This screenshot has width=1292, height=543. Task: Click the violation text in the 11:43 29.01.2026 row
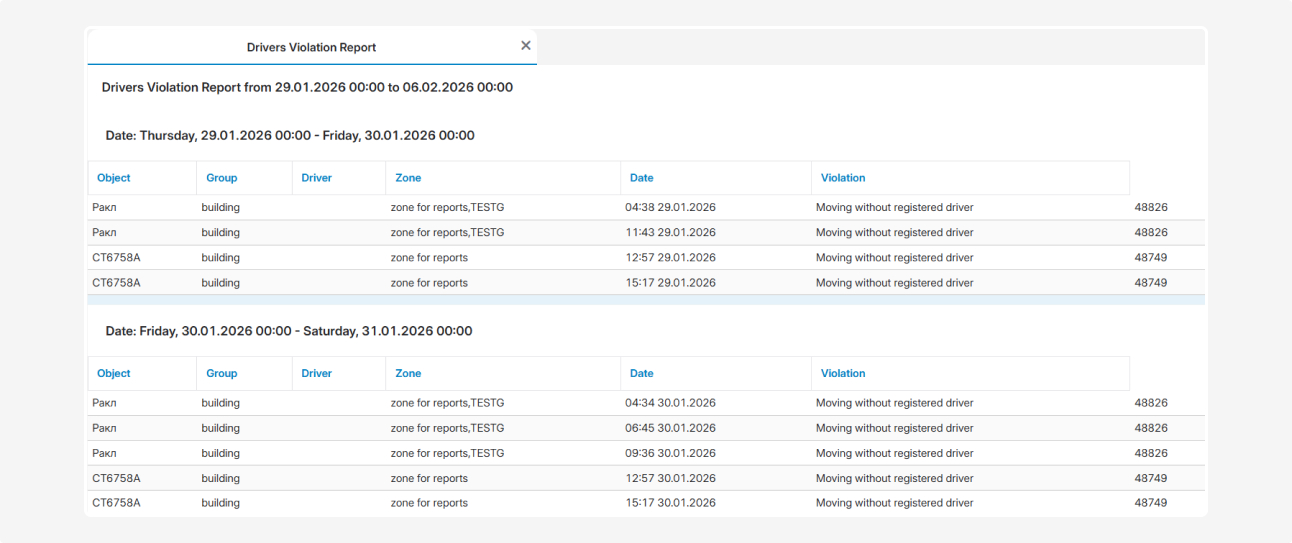[894, 233]
